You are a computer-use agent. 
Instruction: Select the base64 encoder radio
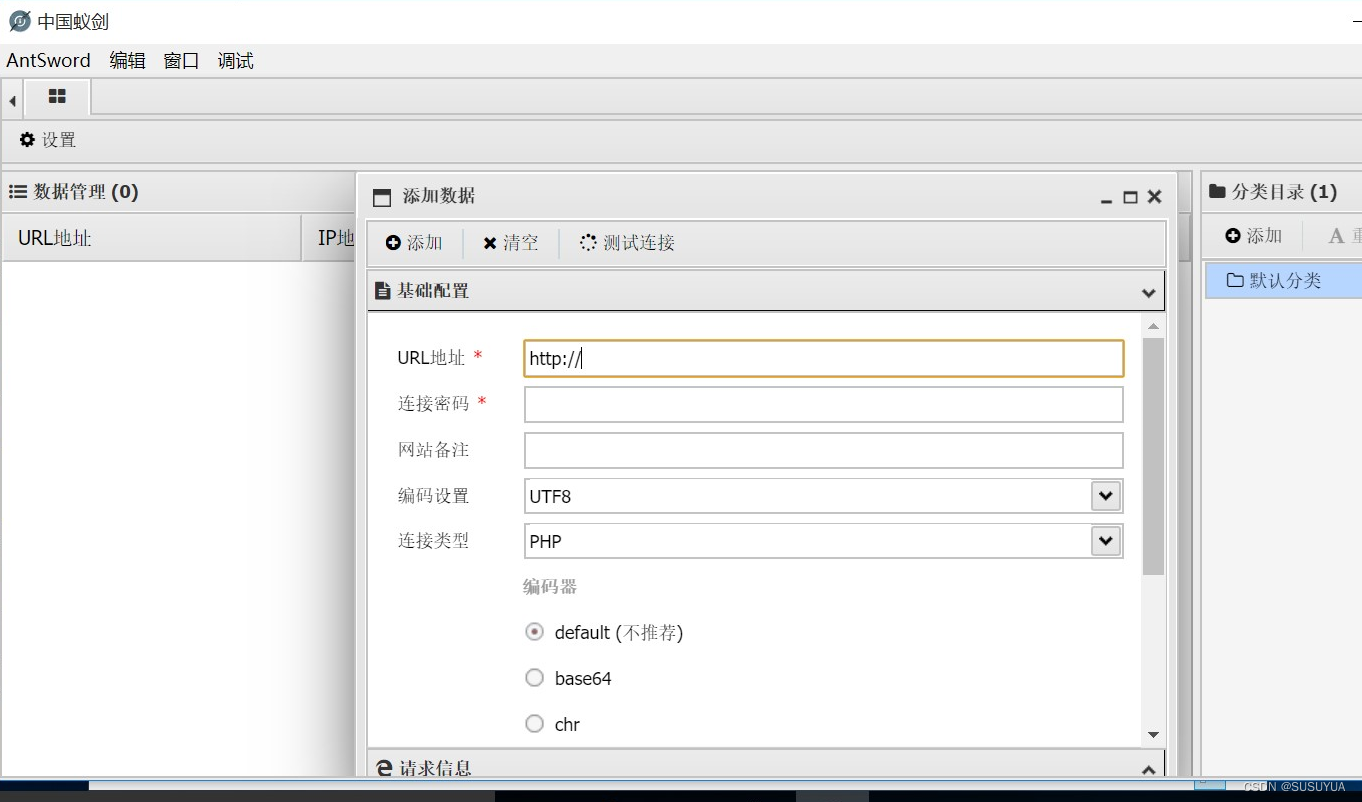[535, 678]
